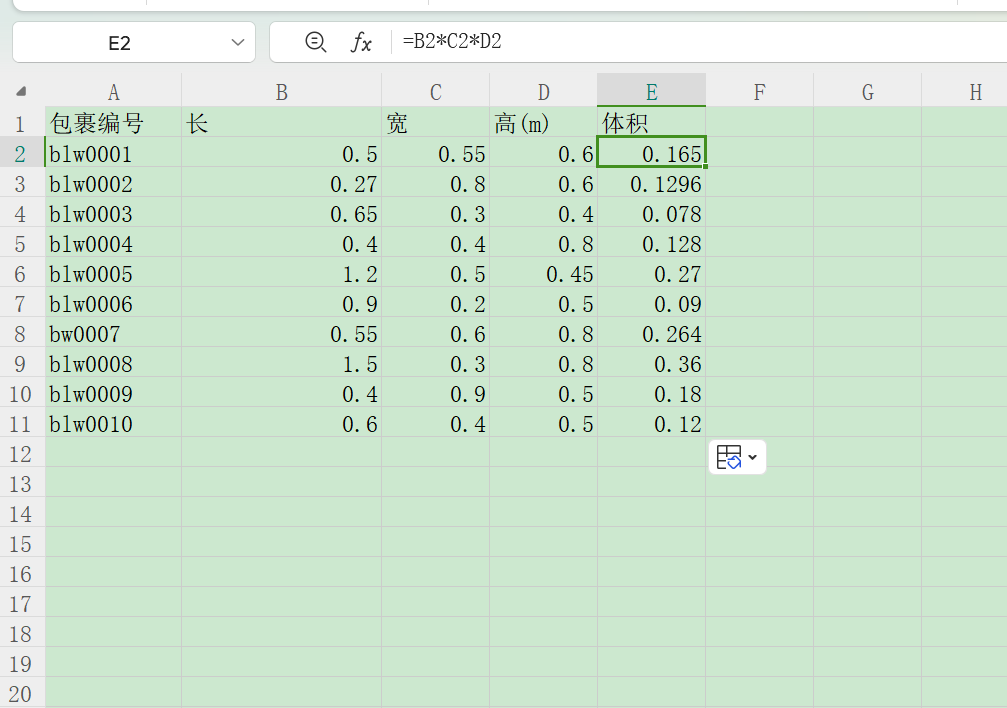The image size is (1007, 708).
Task: Select cell containing blw0001
Action: 113,152
